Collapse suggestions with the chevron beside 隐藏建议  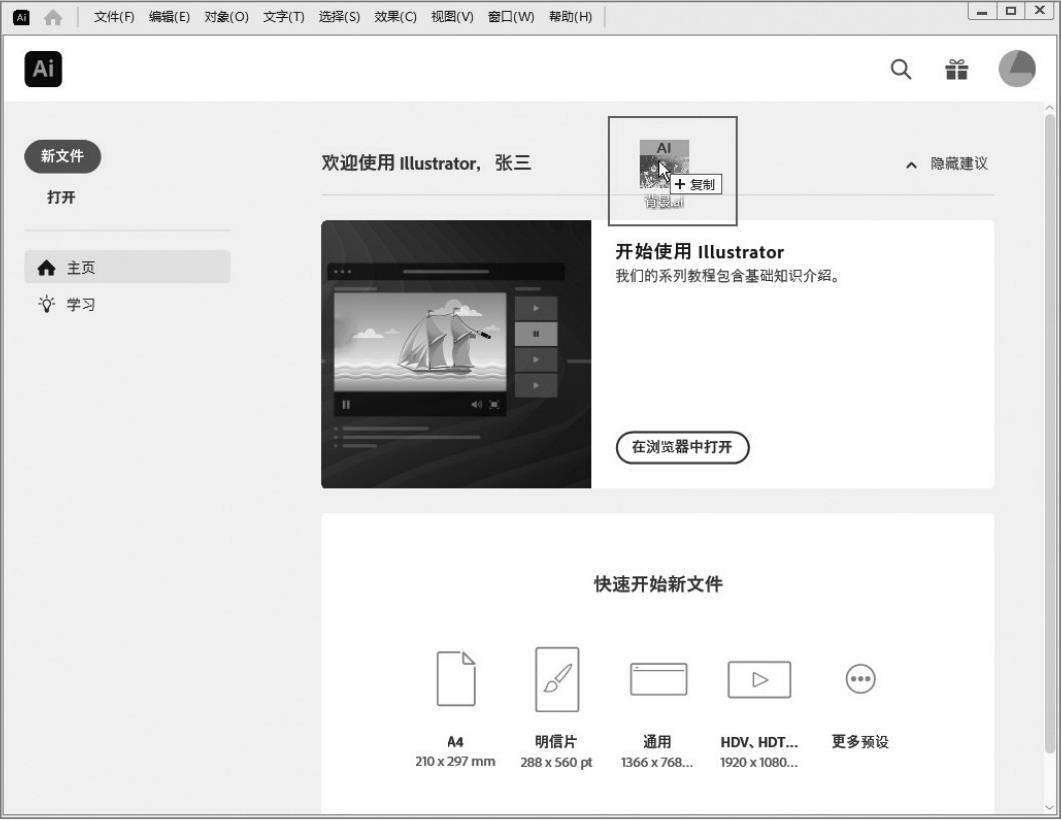click(x=912, y=165)
